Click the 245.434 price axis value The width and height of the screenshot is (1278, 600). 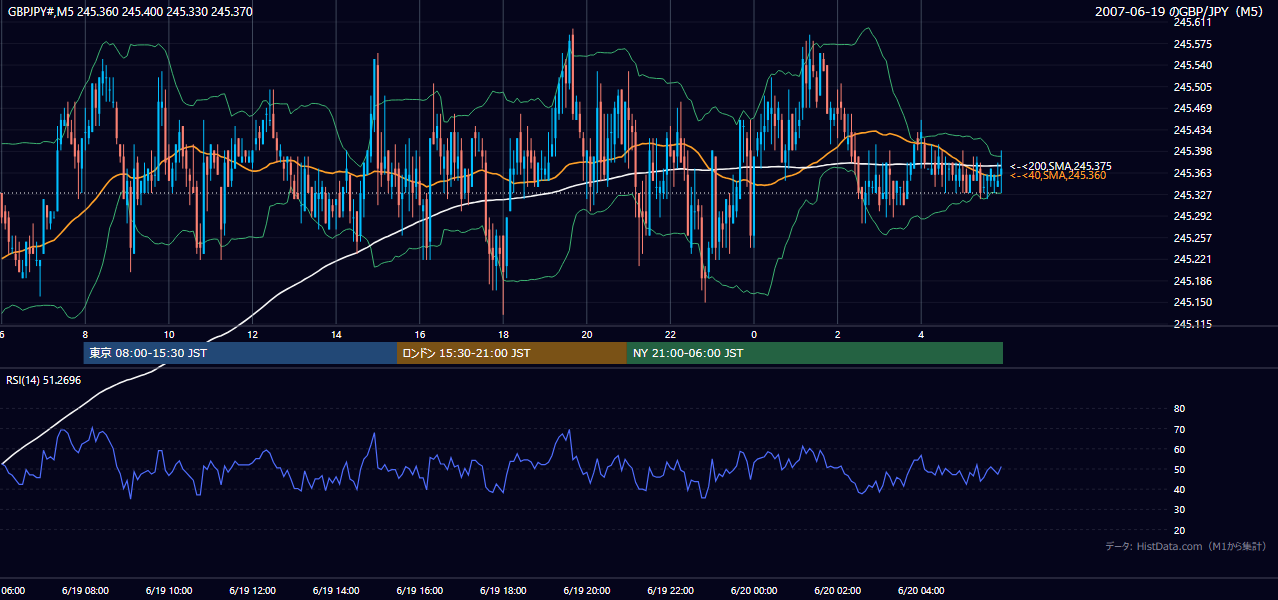tap(1192, 130)
